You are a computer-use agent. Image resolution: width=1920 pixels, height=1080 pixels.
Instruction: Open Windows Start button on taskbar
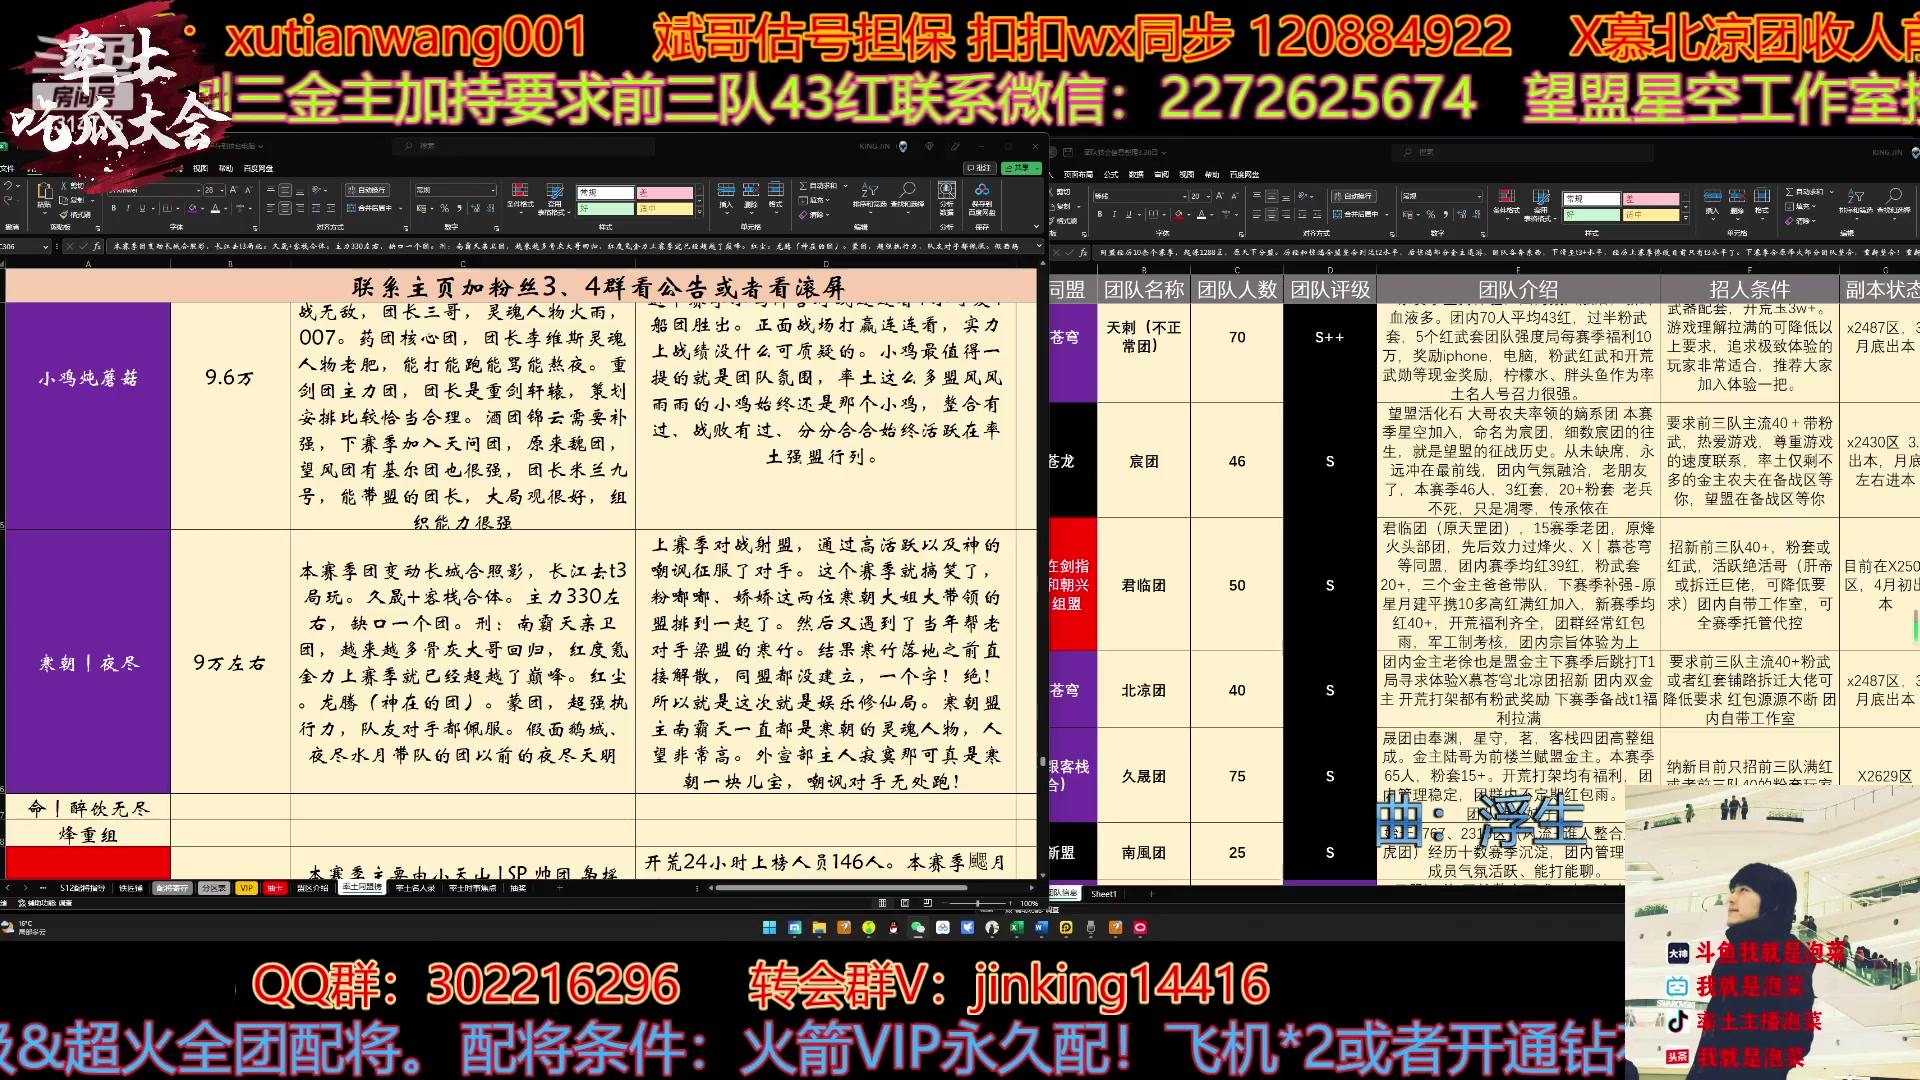tap(769, 927)
